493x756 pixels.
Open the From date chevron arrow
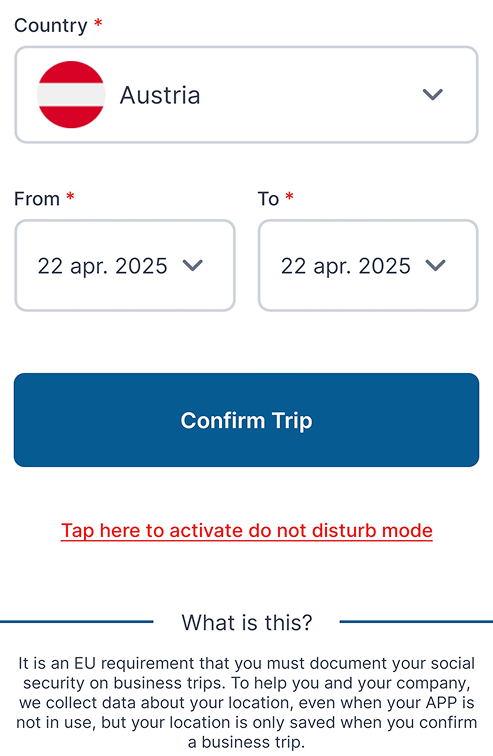tap(193, 265)
